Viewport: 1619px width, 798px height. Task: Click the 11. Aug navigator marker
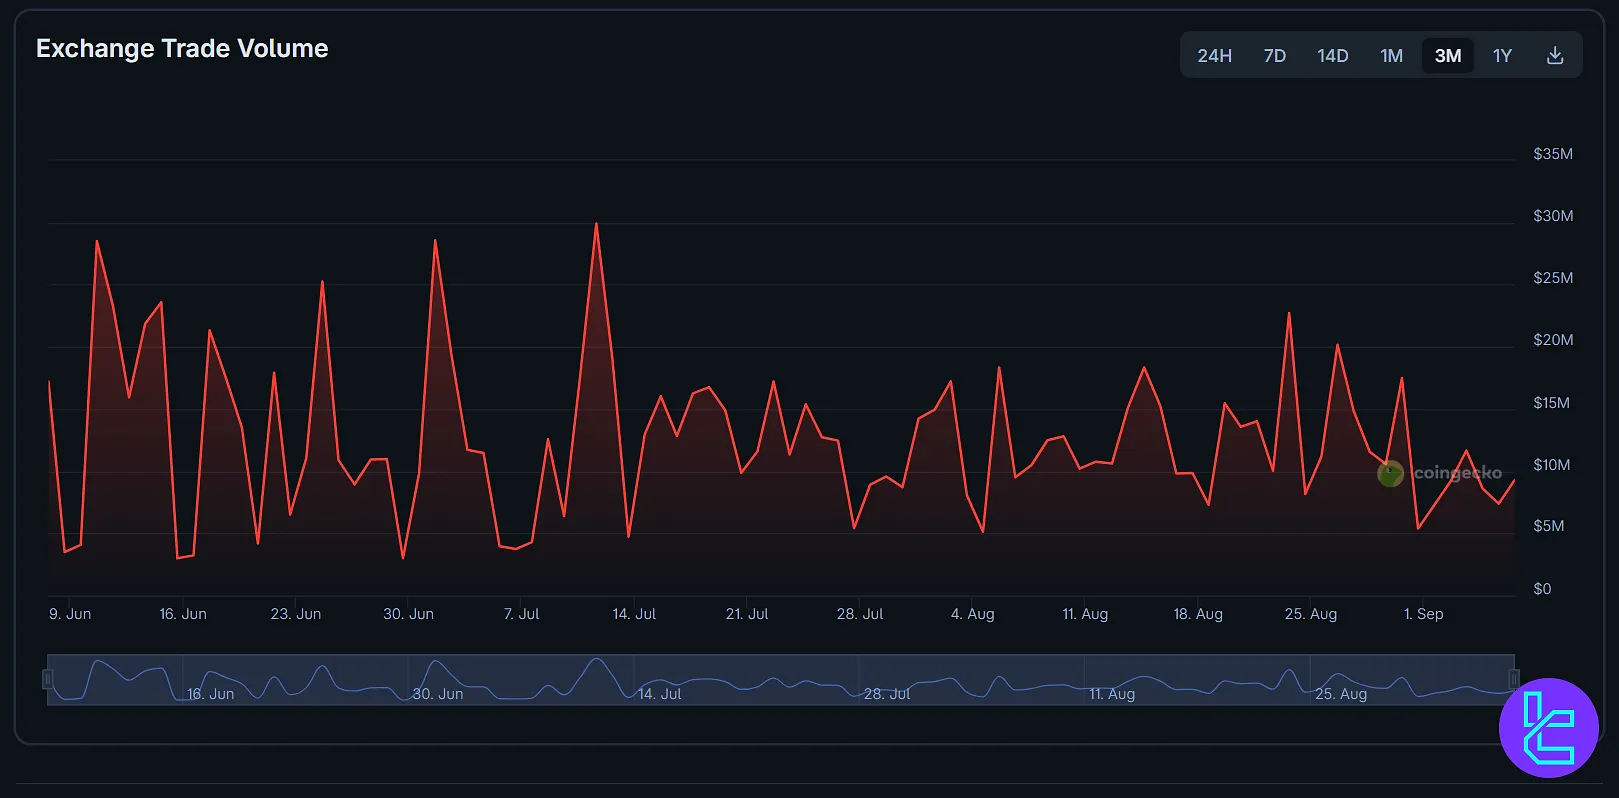tap(1112, 694)
